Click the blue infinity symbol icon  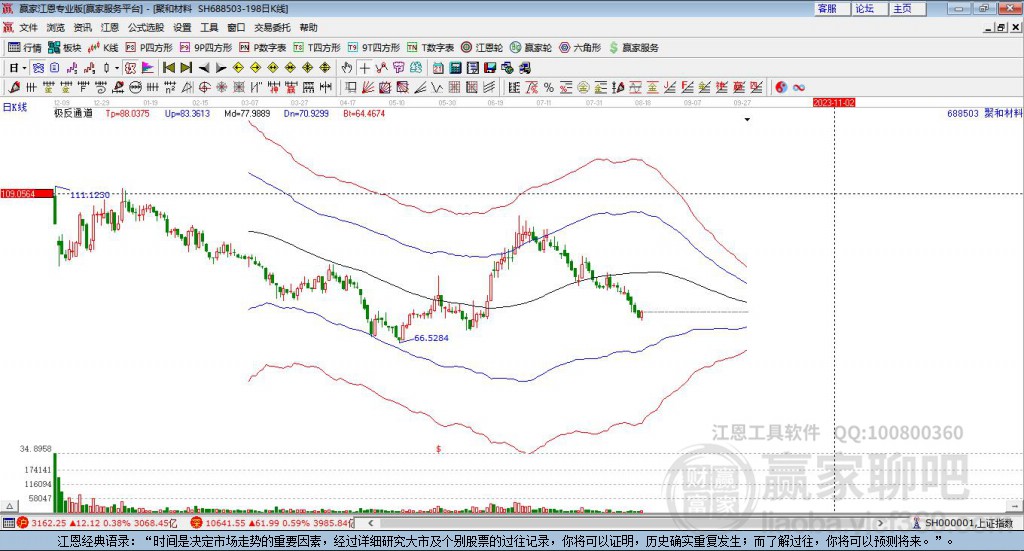tap(799, 87)
